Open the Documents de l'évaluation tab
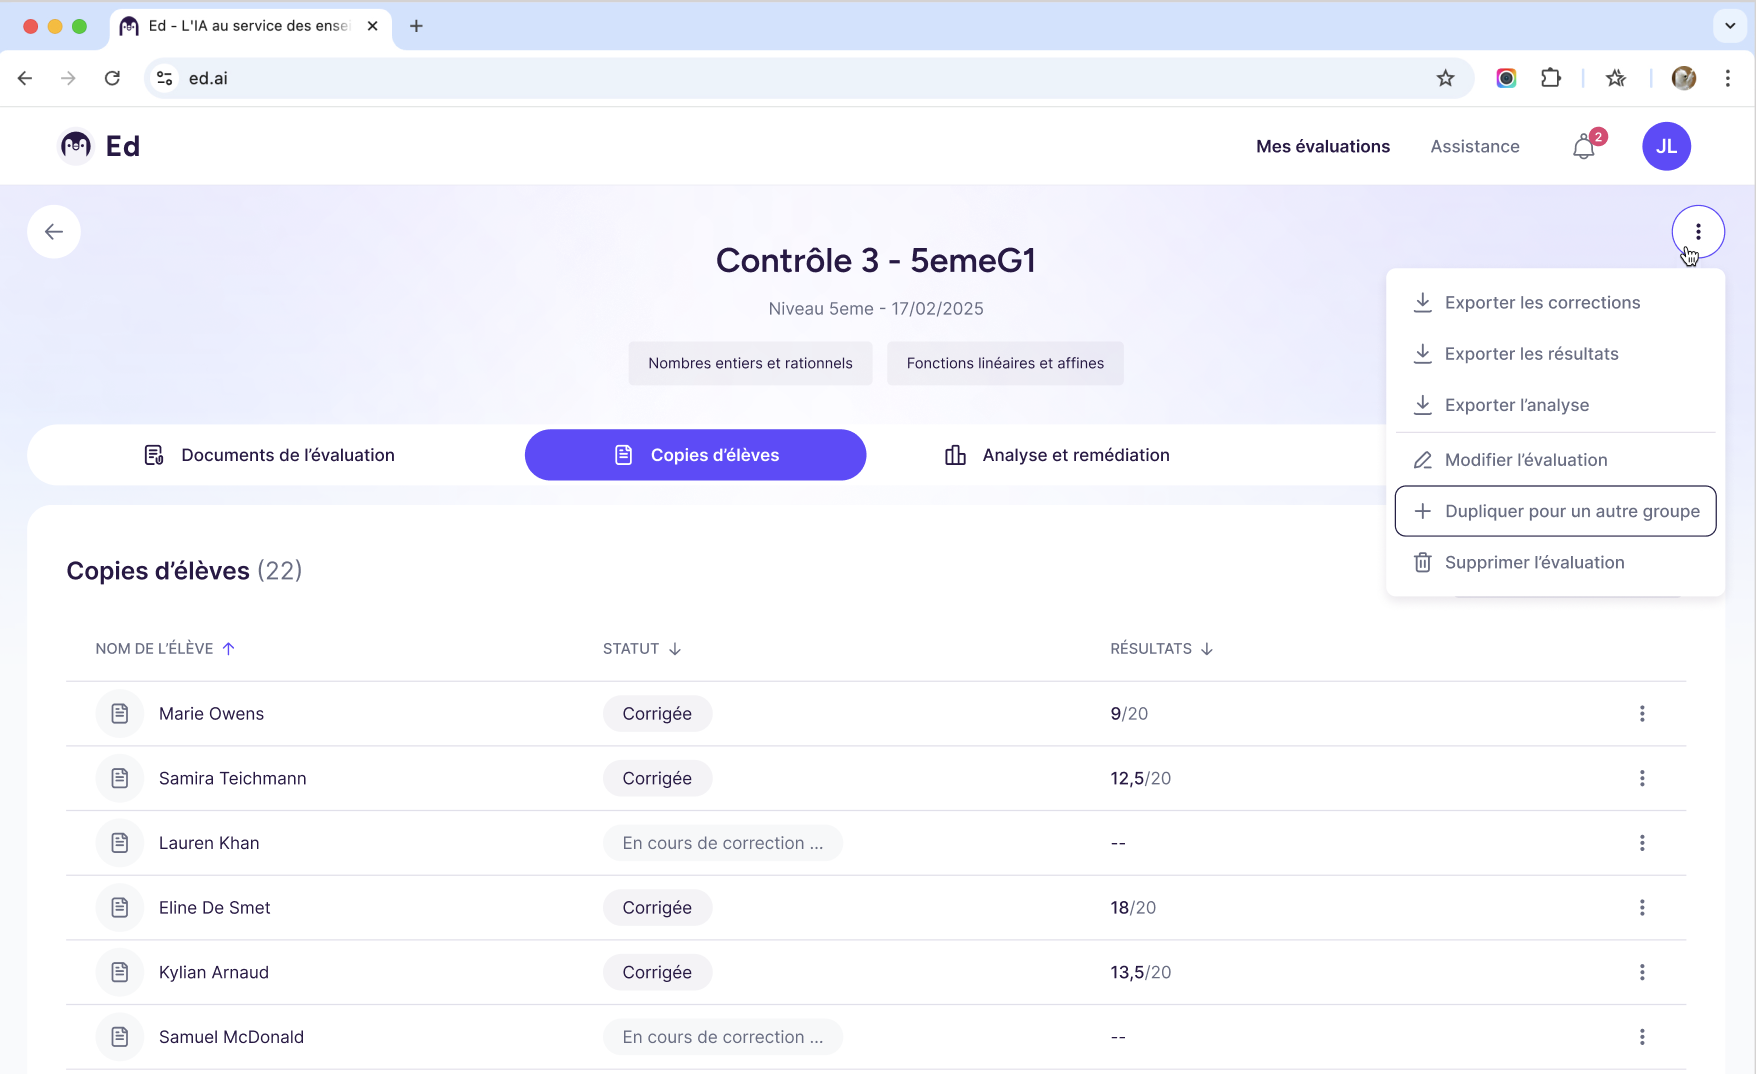This screenshot has width=1756, height=1074. point(269,455)
